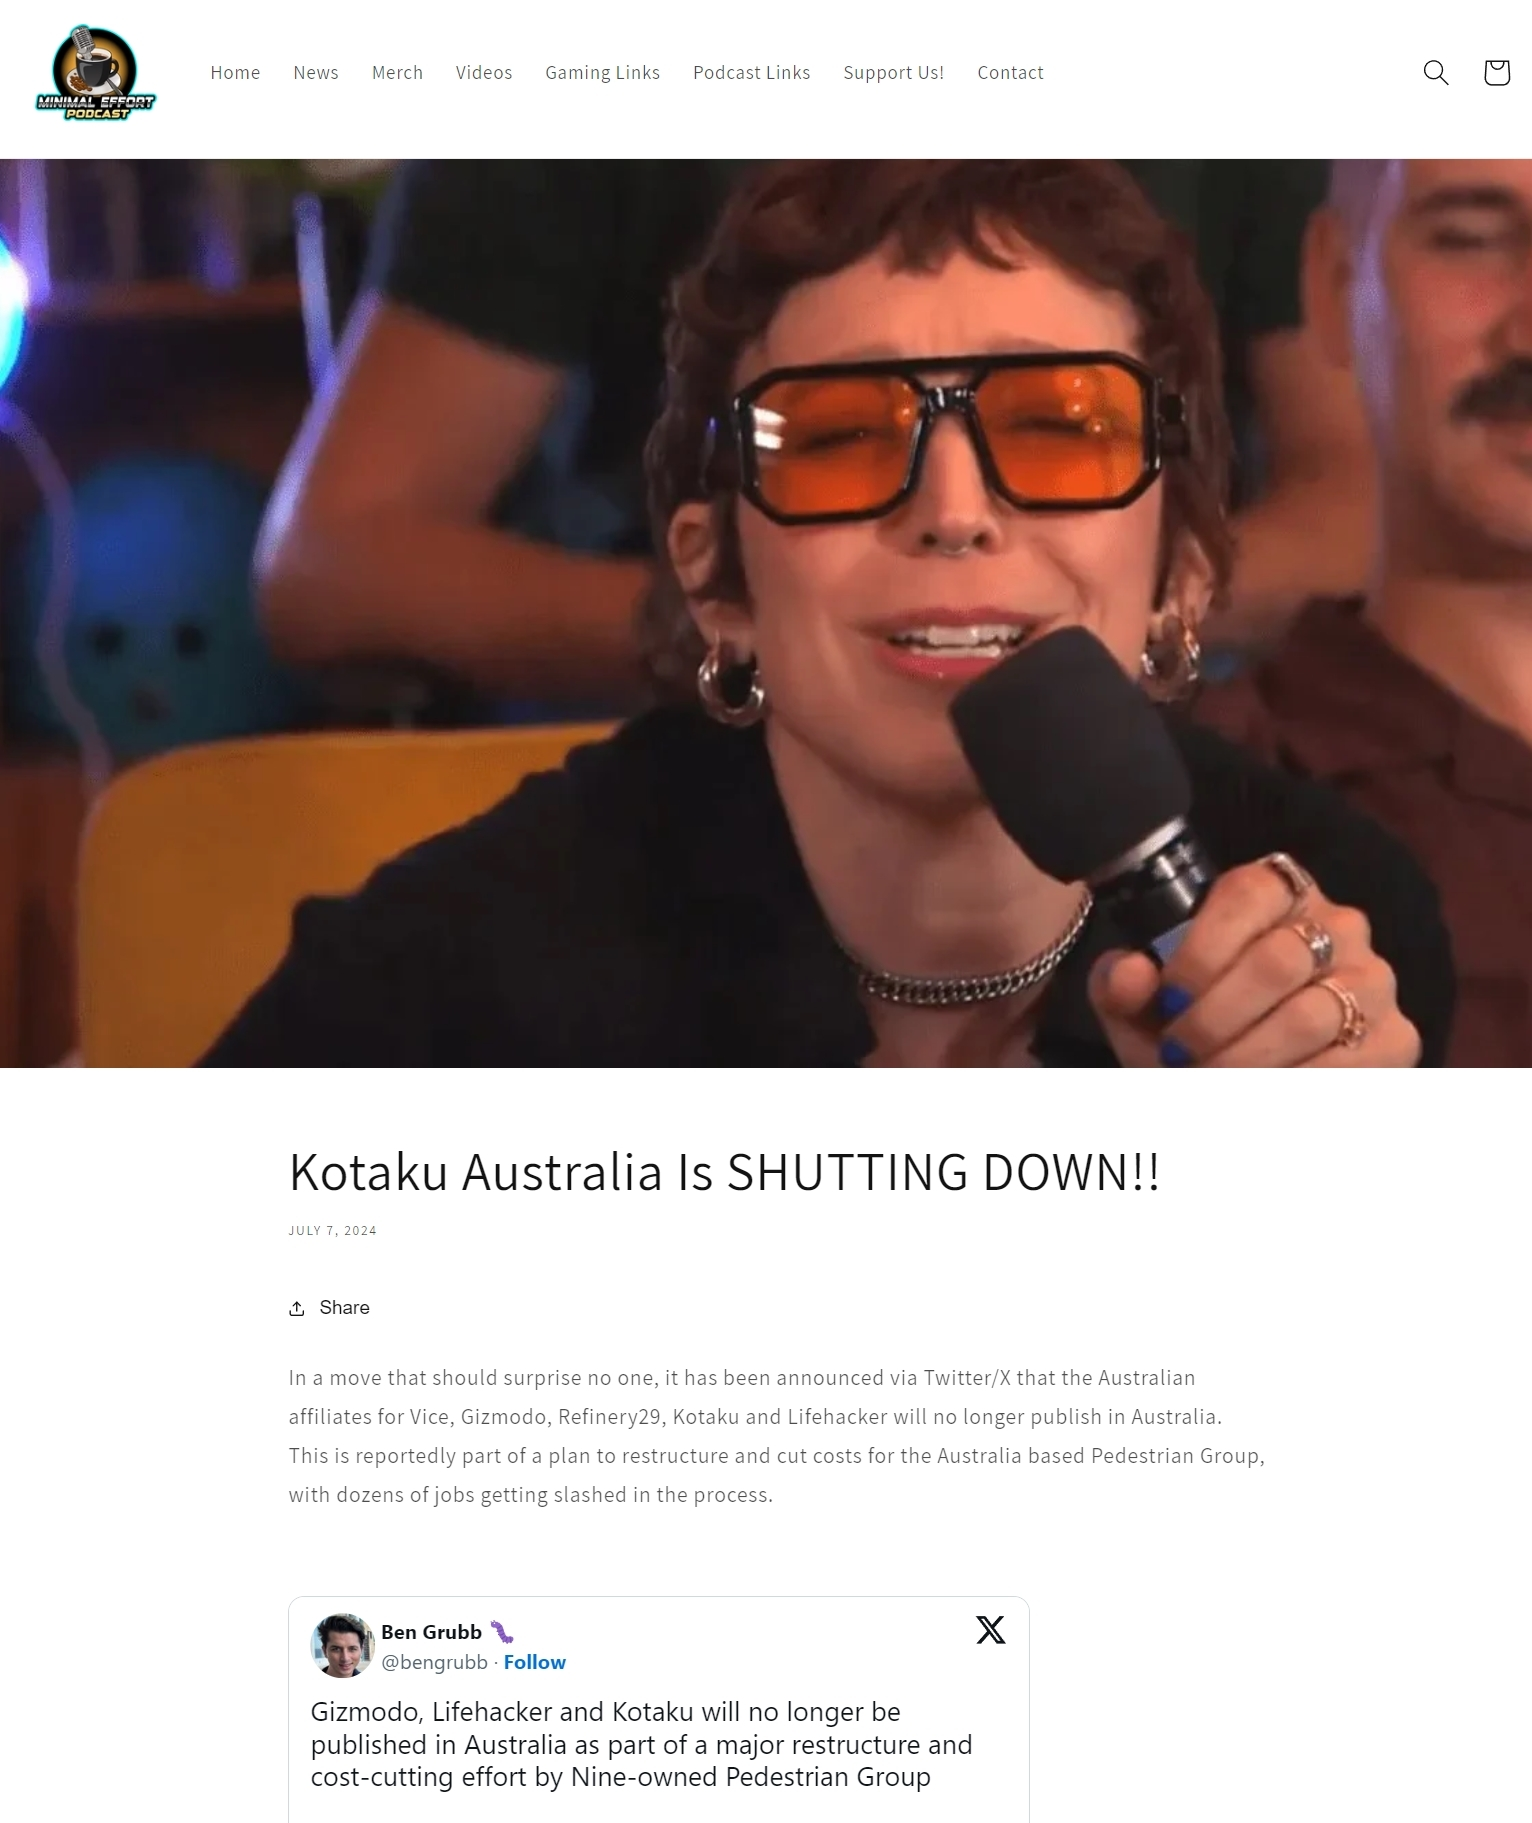This screenshot has height=1823, width=1532.
Task: Click the X logo in tweet
Action: pos(991,1630)
